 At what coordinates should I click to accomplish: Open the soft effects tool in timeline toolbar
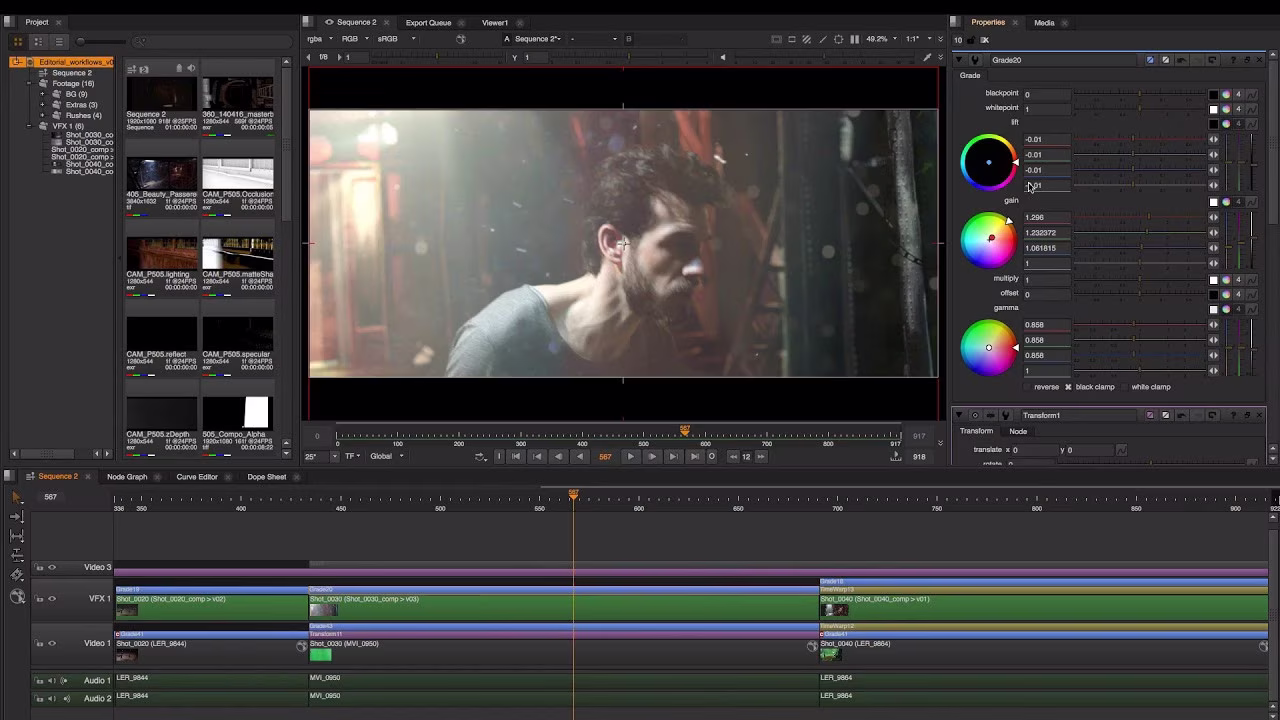point(17,596)
